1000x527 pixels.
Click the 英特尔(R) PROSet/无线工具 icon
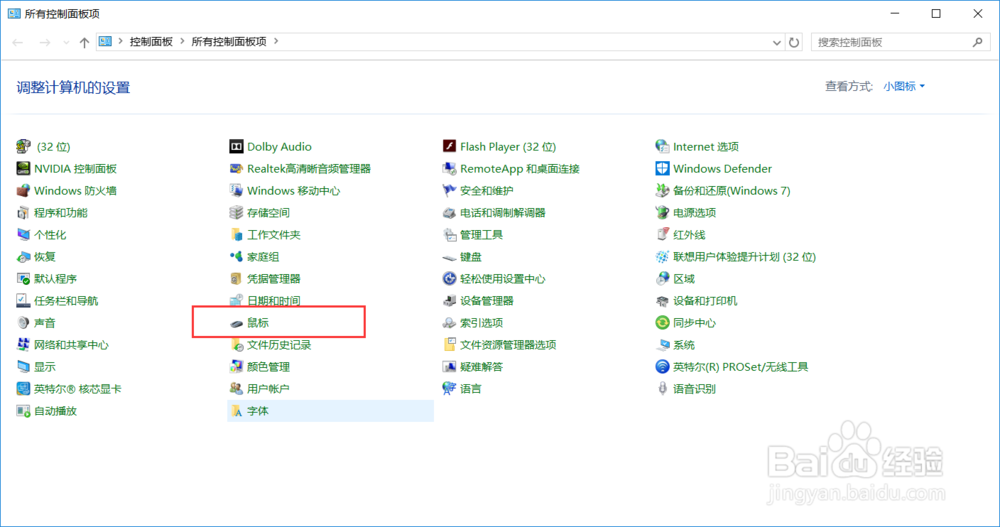[663, 367]
